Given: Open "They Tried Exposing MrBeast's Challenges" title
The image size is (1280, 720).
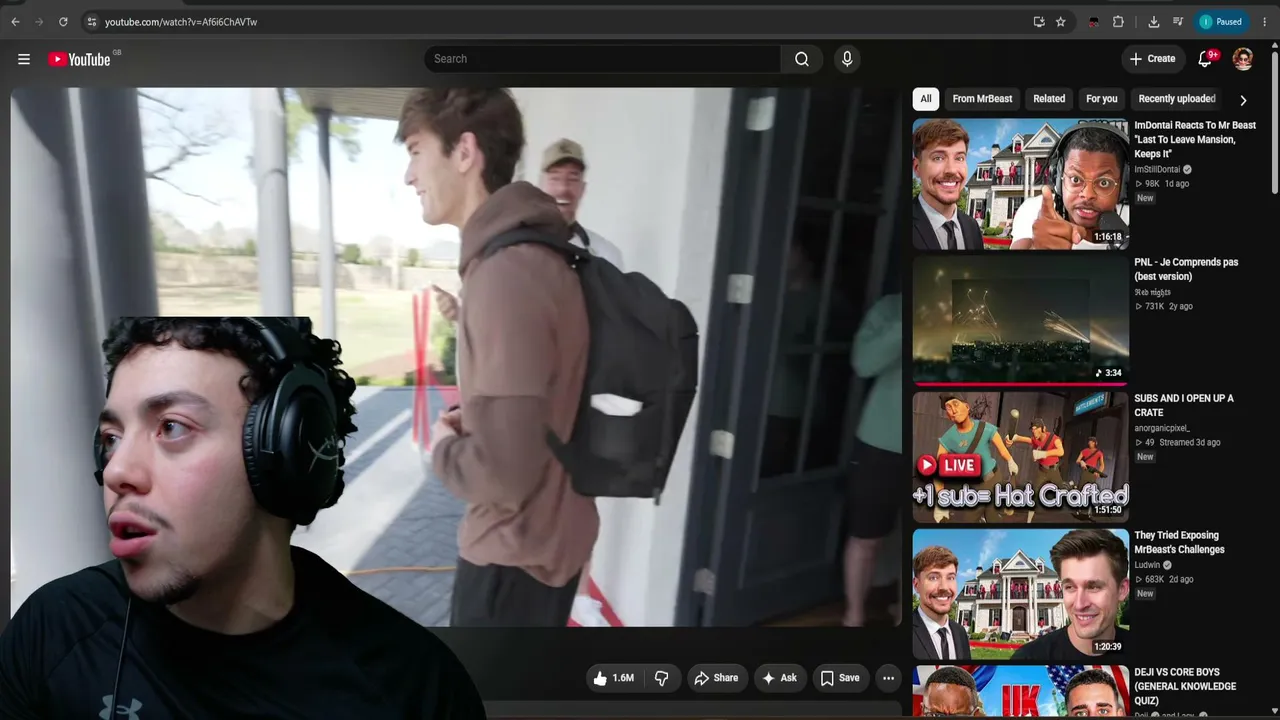Looking at the screenshot, I should (1179, 542).
